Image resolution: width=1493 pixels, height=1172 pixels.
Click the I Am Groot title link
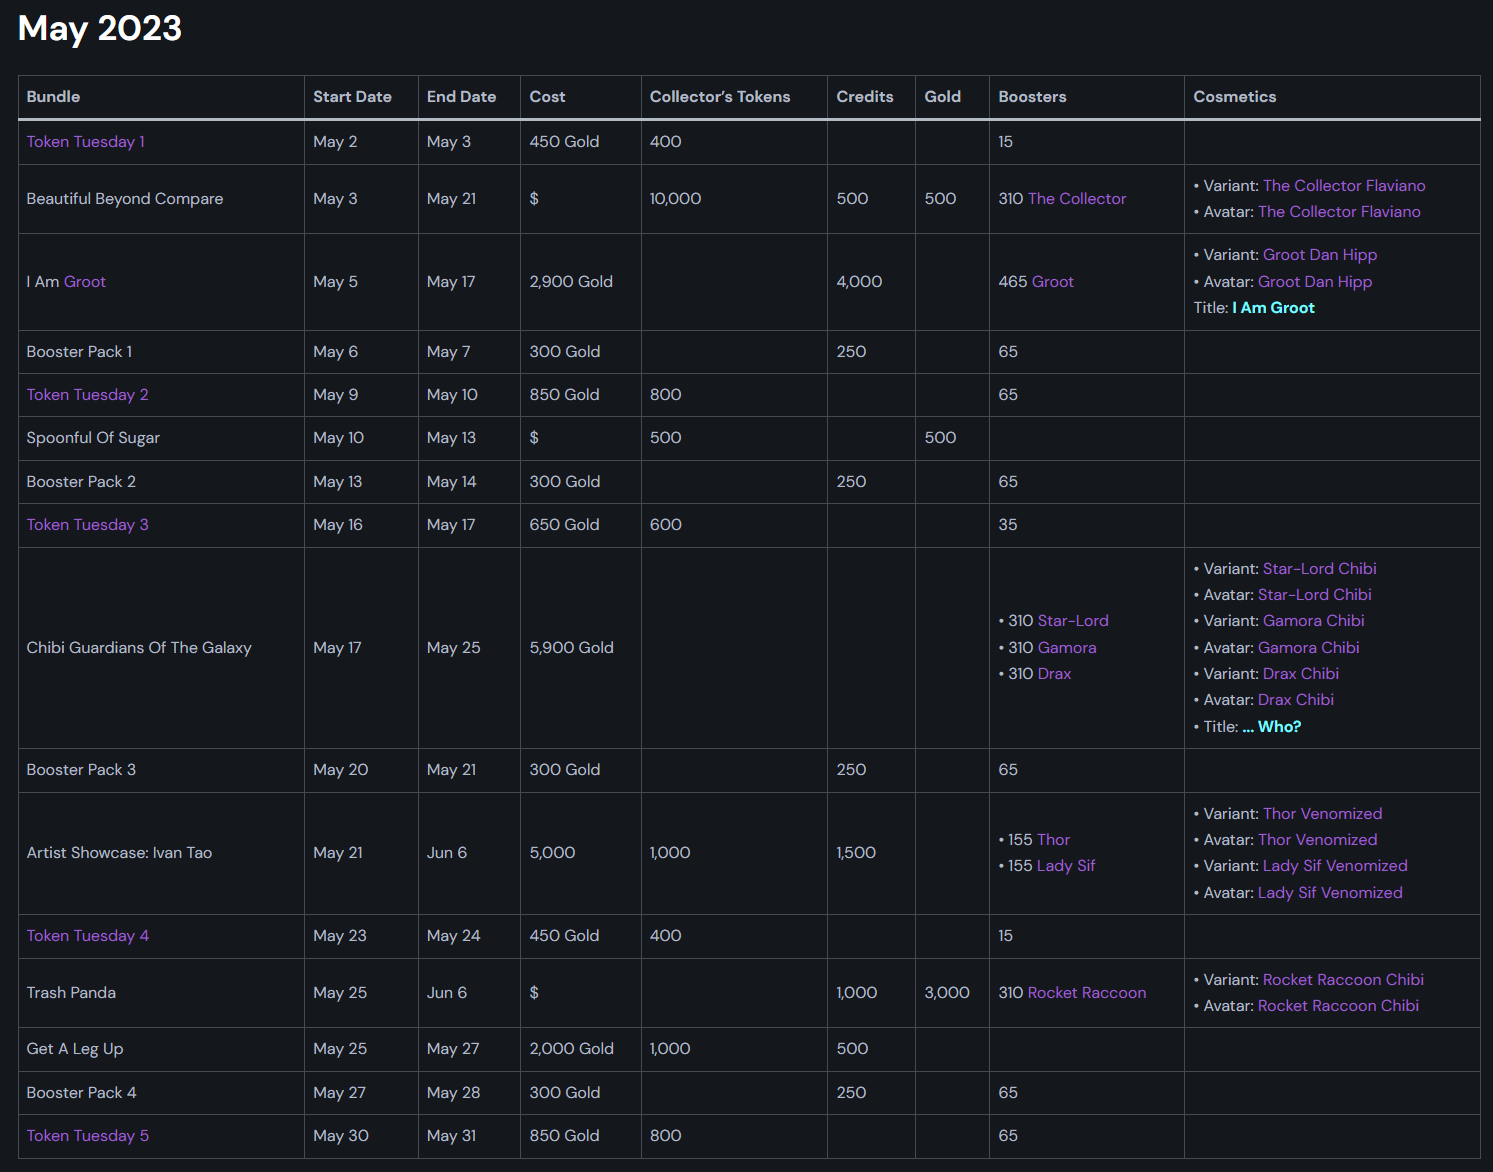coord(1273,308)
